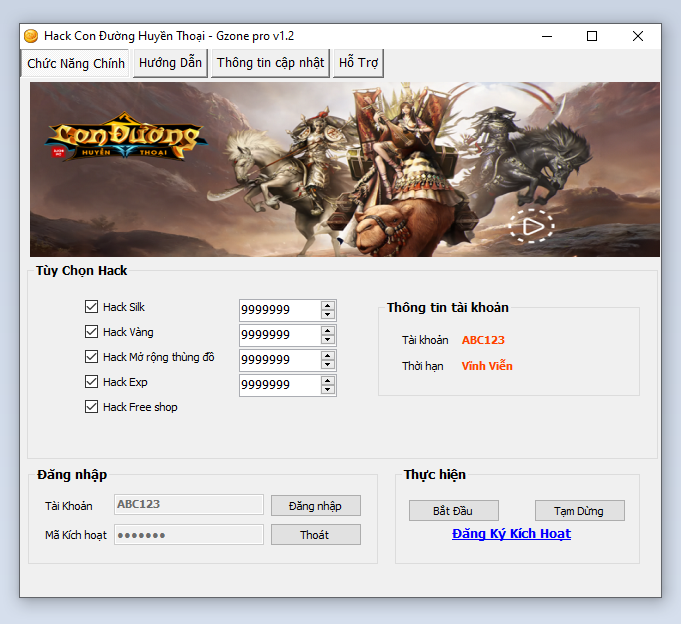
Task: Click the Tạm Dừng button
Action: (579, 511)
